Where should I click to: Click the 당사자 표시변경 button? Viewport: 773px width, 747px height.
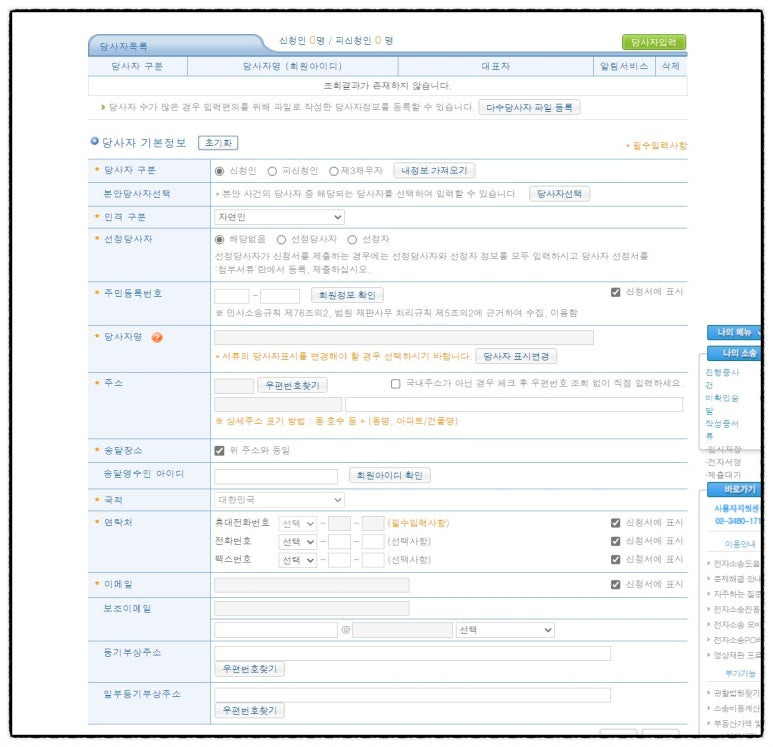tap(516, 356)
